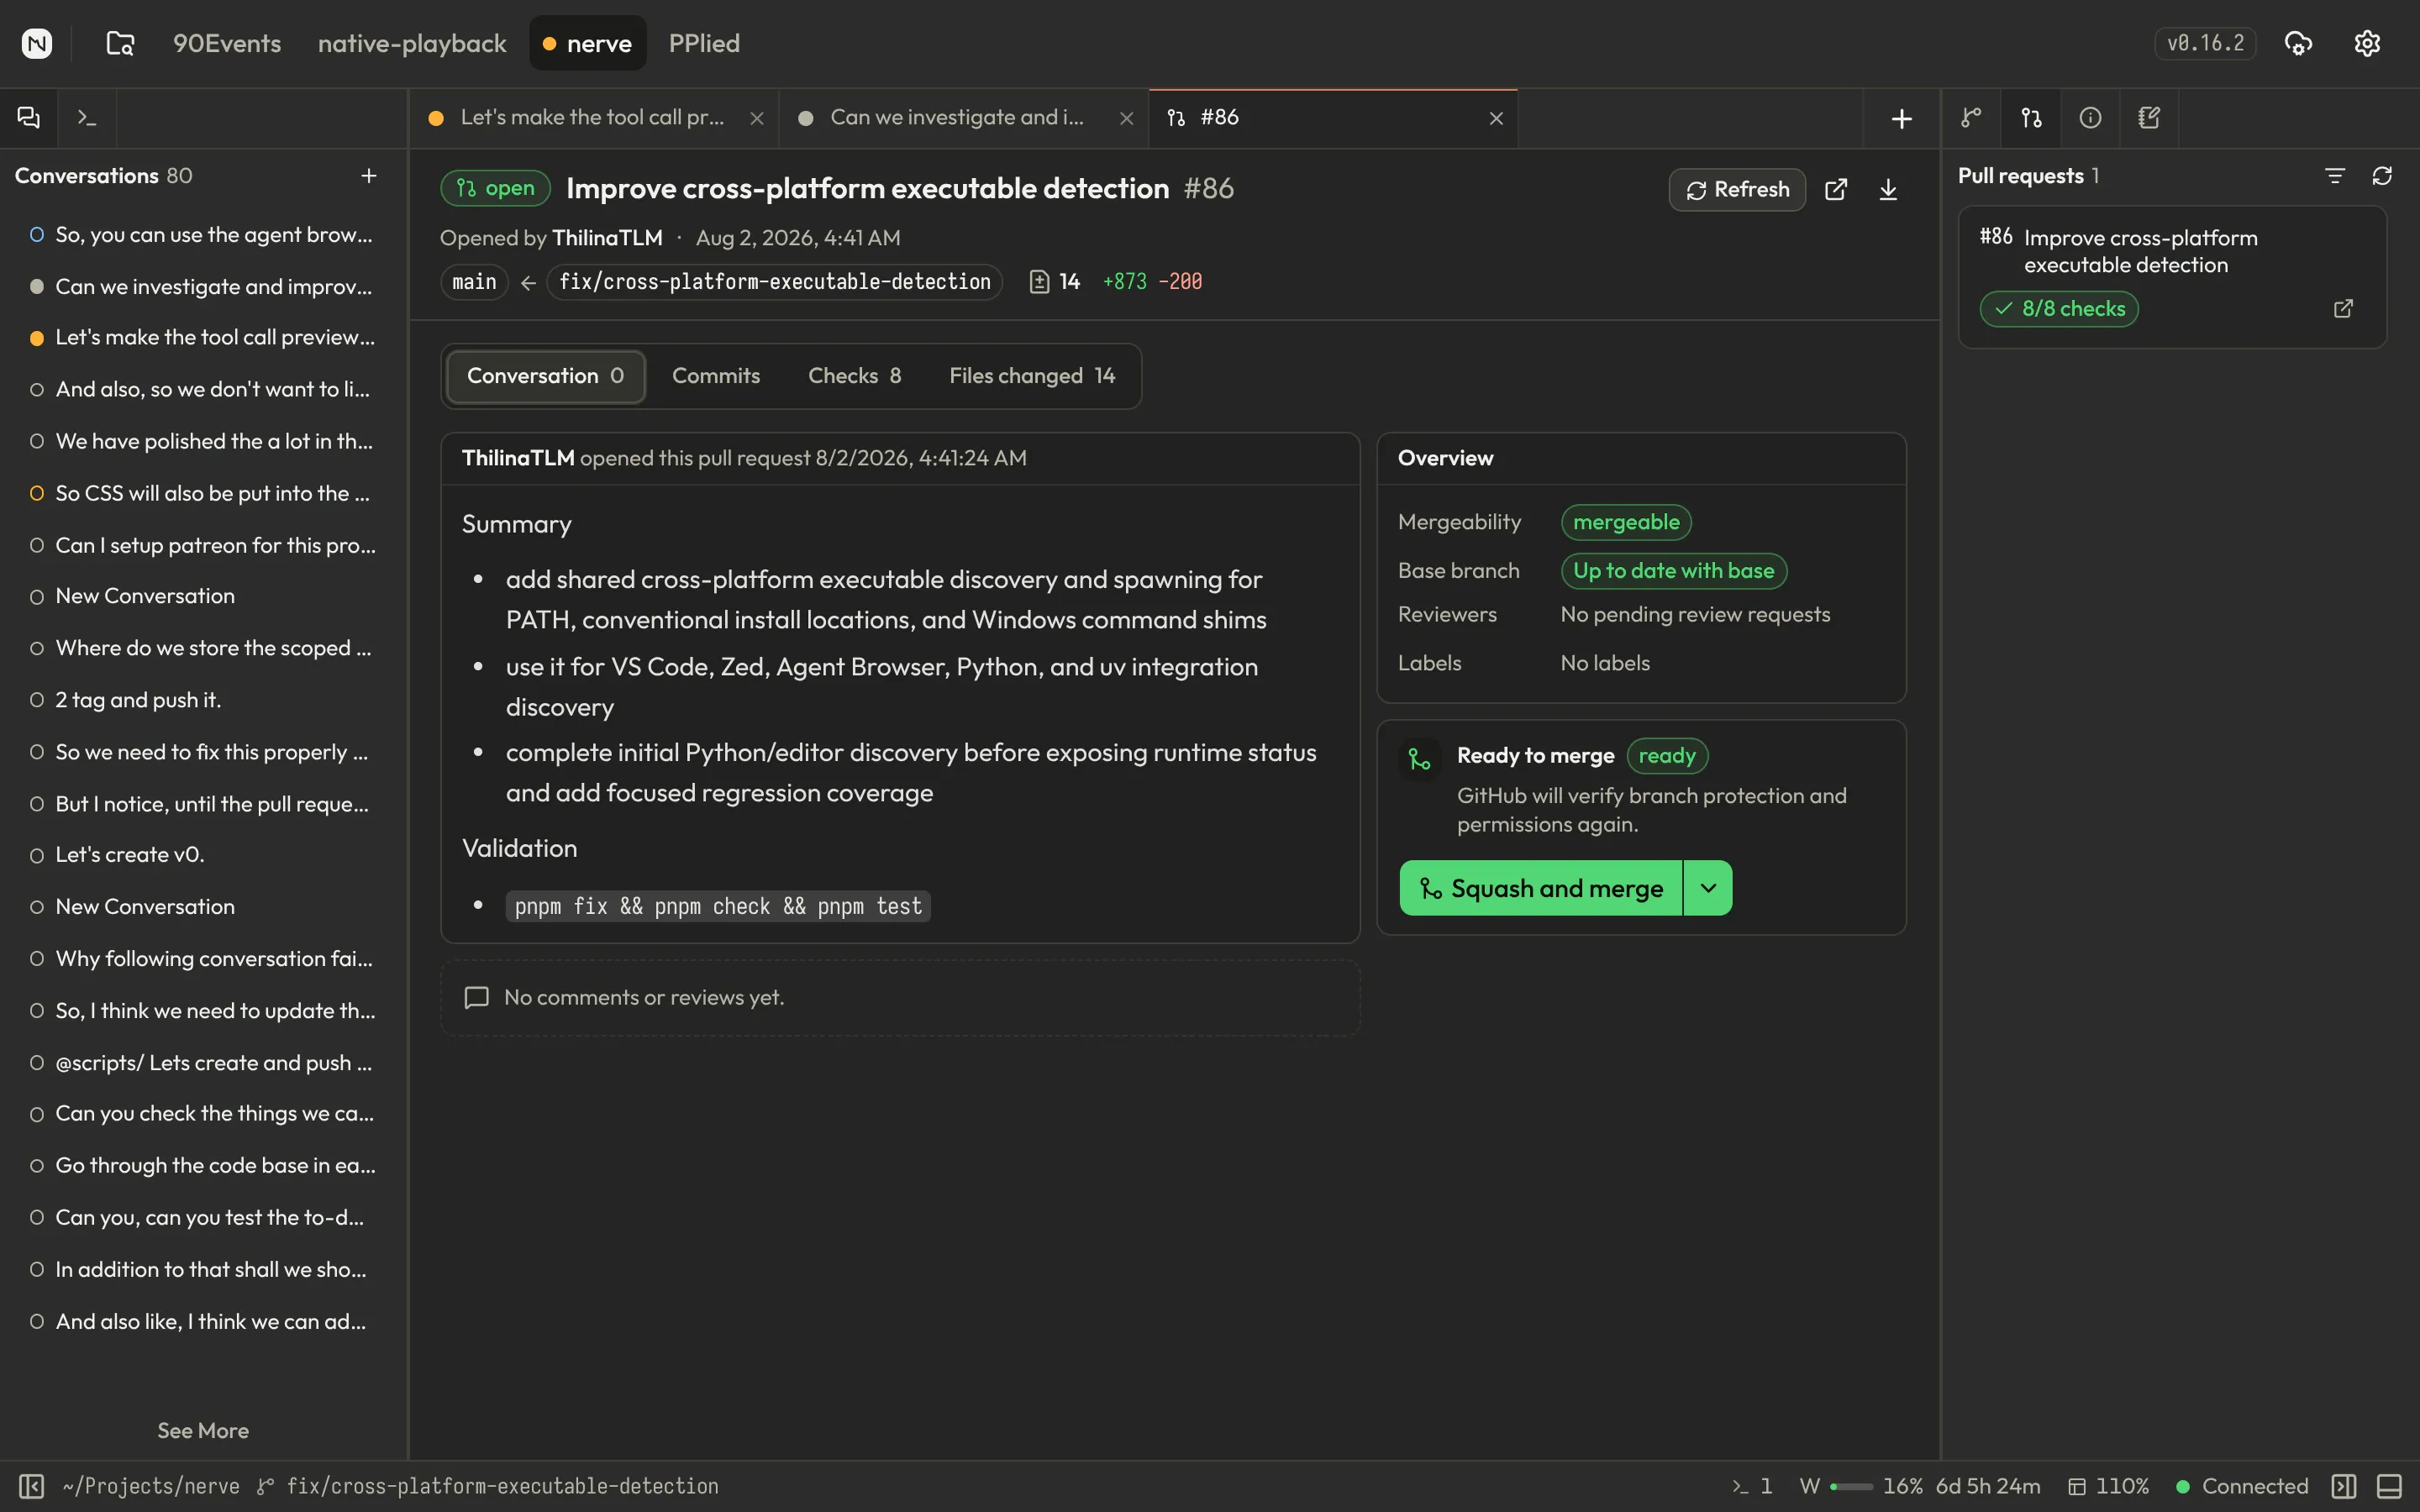
Task: Open a new tab with plus button
Action: point(1902,119)
